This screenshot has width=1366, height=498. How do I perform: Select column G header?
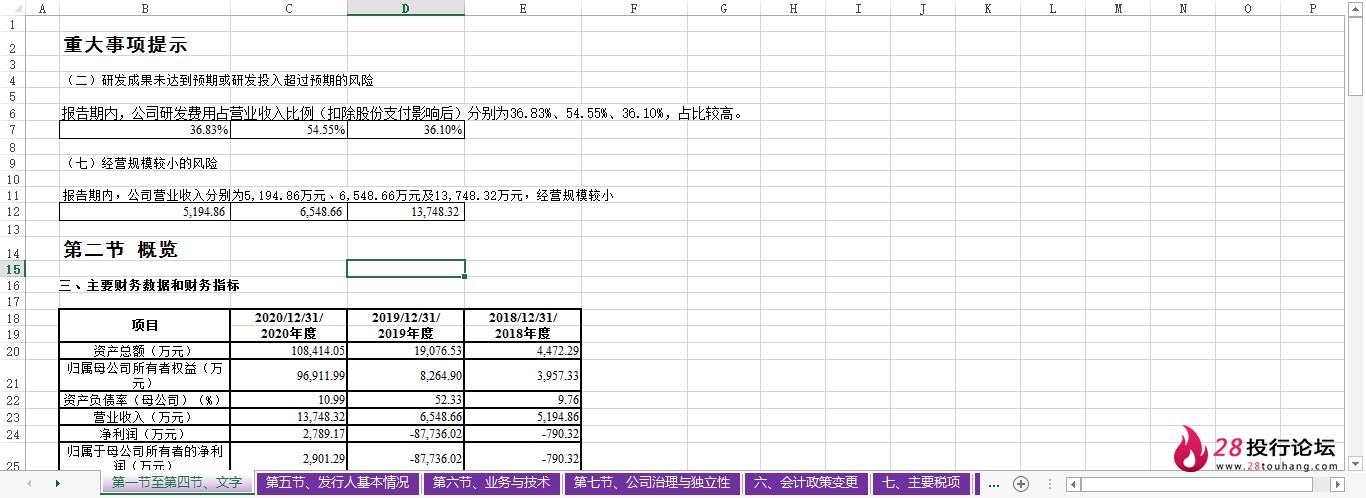723,8
